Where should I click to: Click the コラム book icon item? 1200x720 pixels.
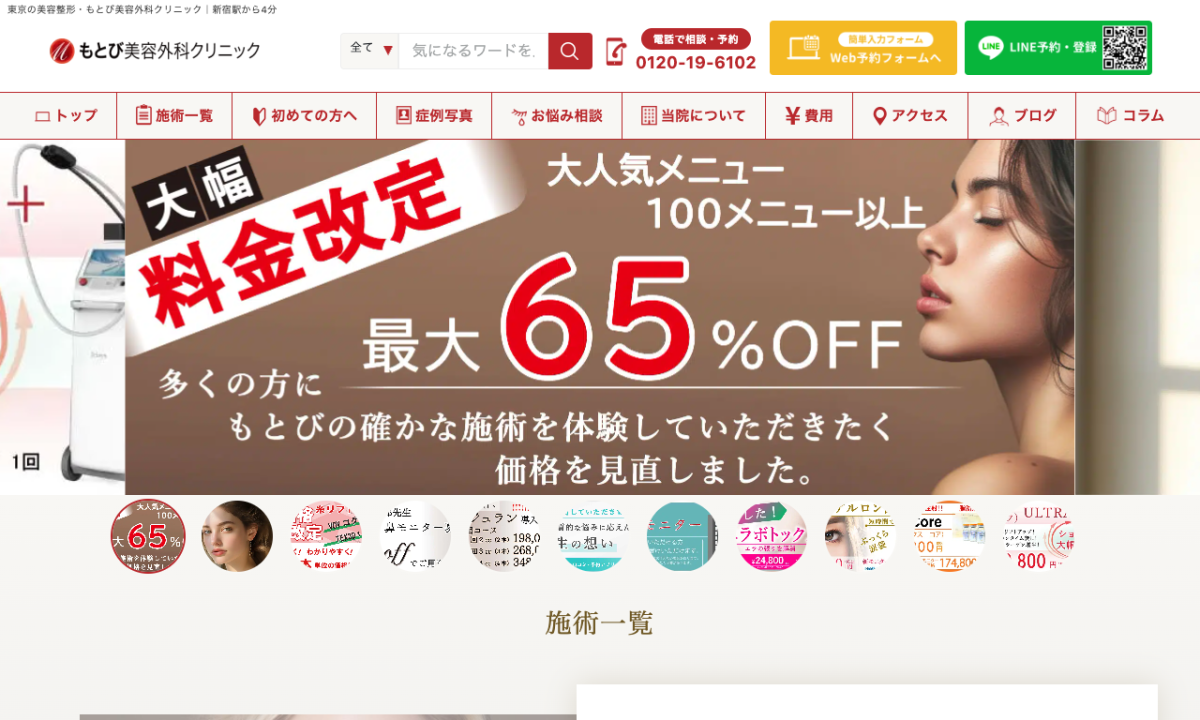(1131, 116)
